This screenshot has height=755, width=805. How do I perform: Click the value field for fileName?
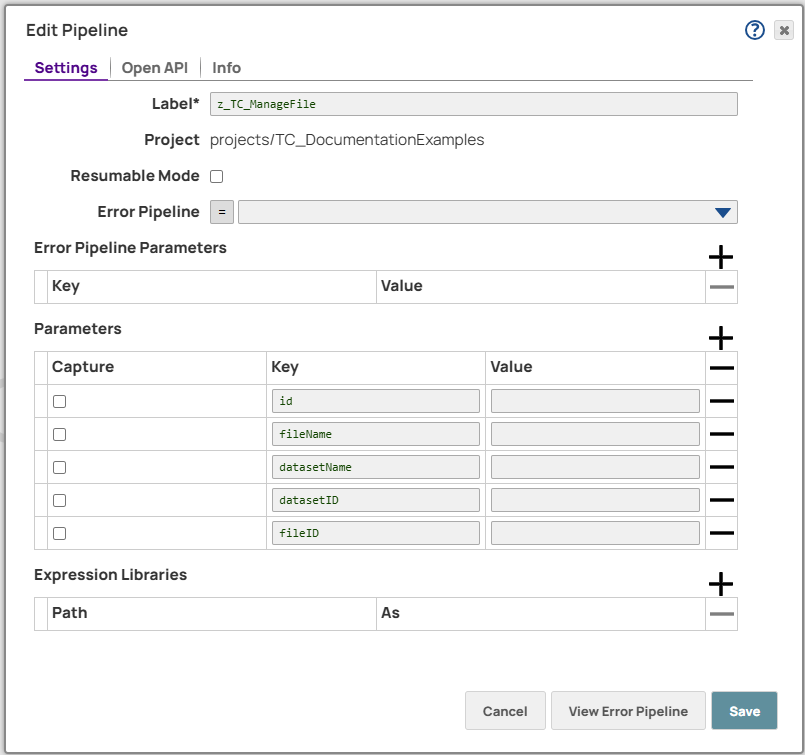click(x=595, y=434)
